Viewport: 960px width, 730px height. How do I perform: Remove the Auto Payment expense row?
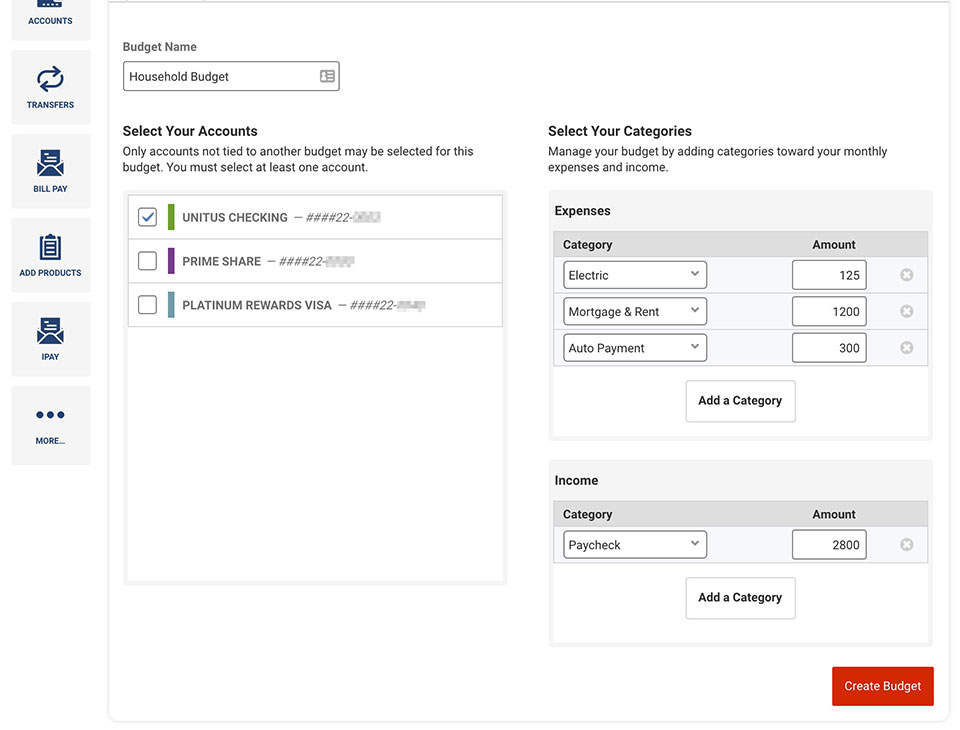[906, 347]
